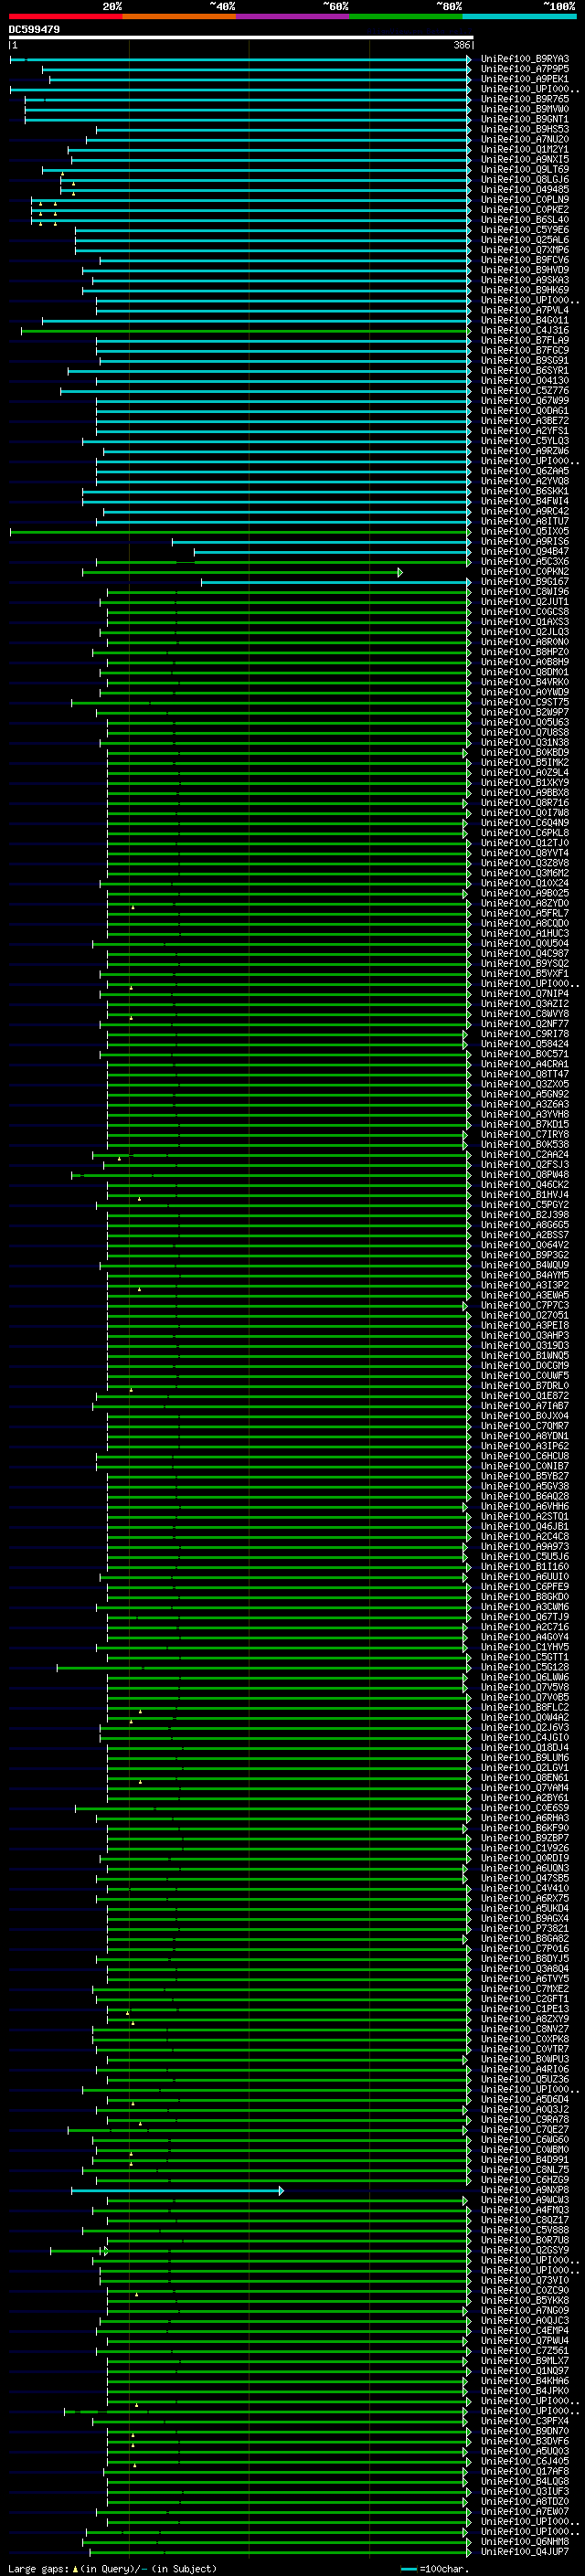The height and width of the screenshot is (2576, 585).
Task: Open hit UniRef100_A9NX15
Action: click(x=524, y=159)
